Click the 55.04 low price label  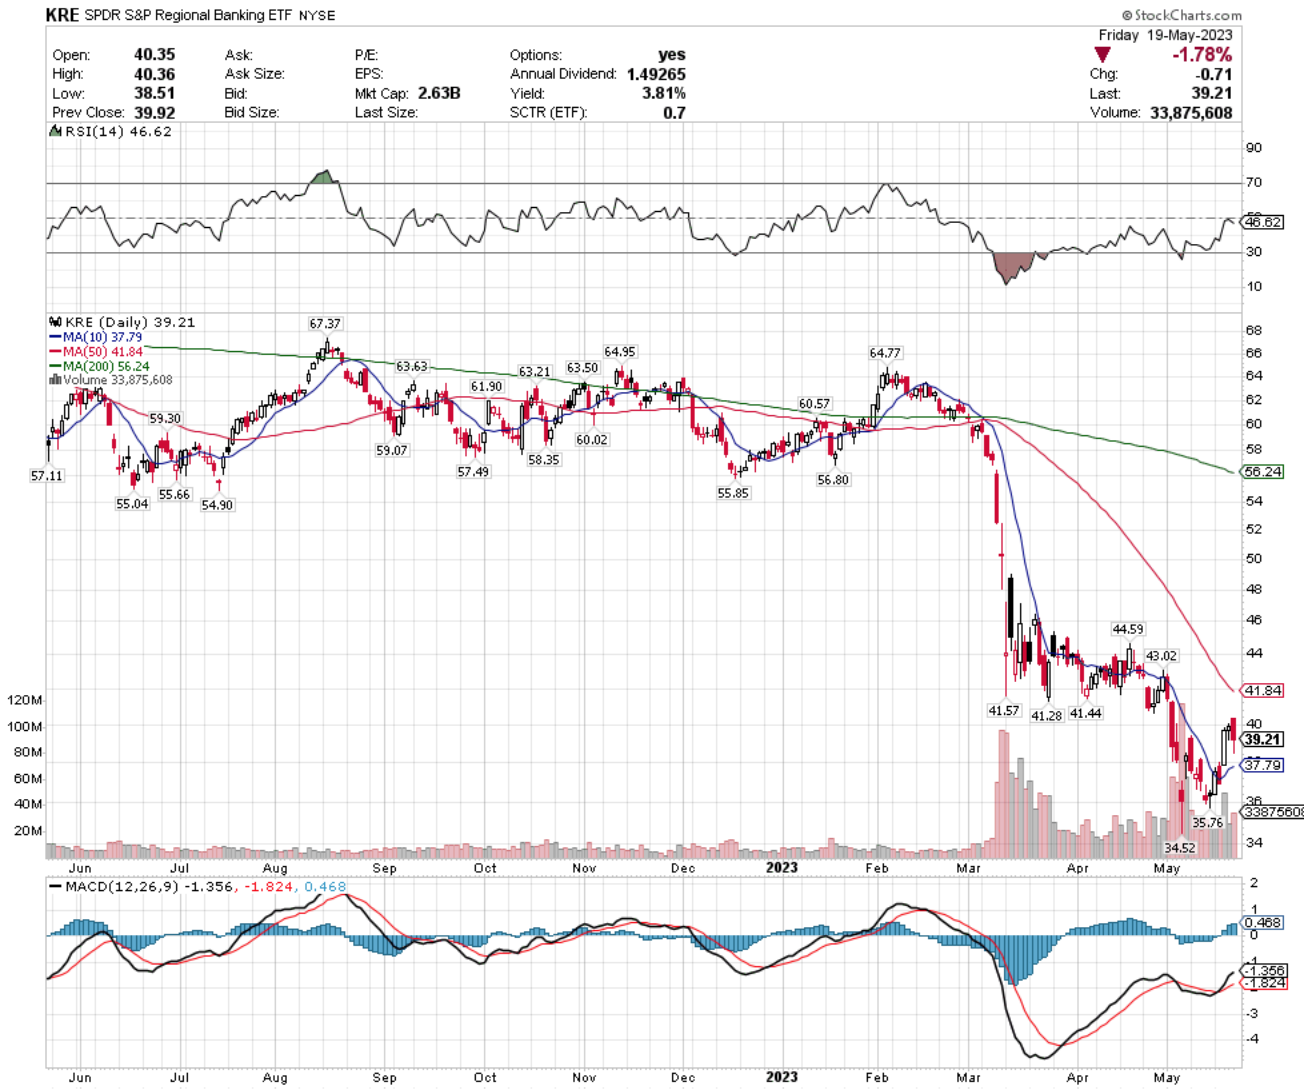132,504
